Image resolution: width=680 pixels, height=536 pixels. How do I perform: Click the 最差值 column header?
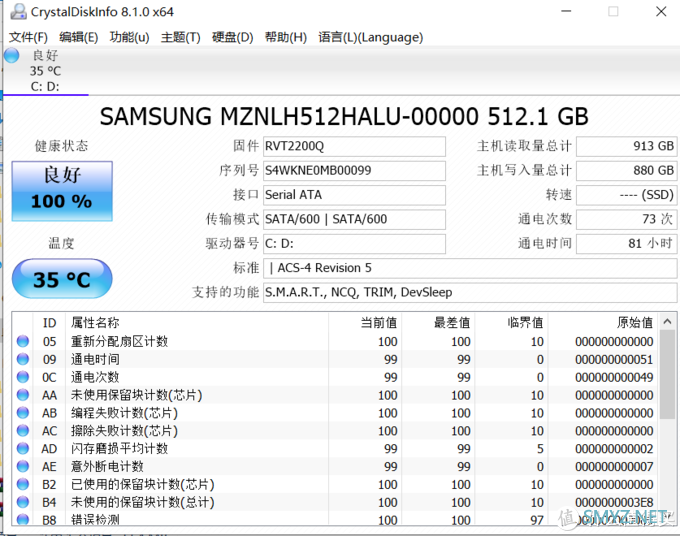click(438, 323)
